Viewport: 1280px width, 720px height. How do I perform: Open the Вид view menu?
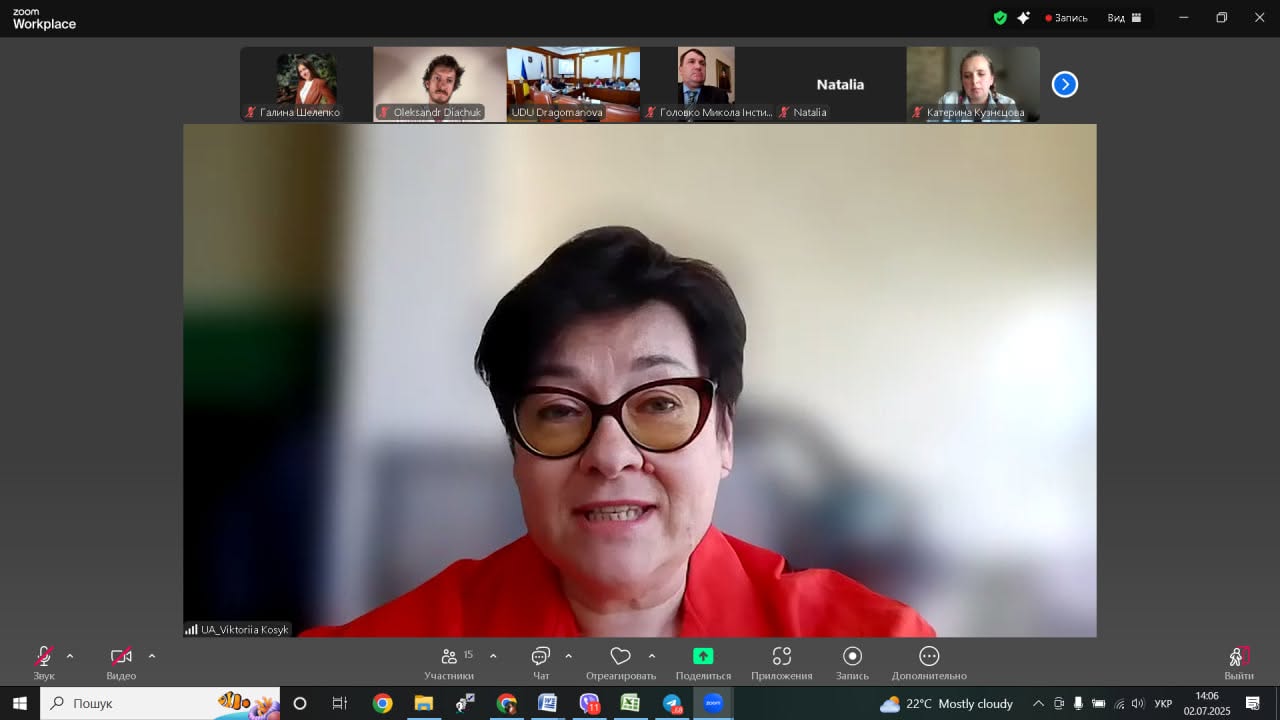1124,18
